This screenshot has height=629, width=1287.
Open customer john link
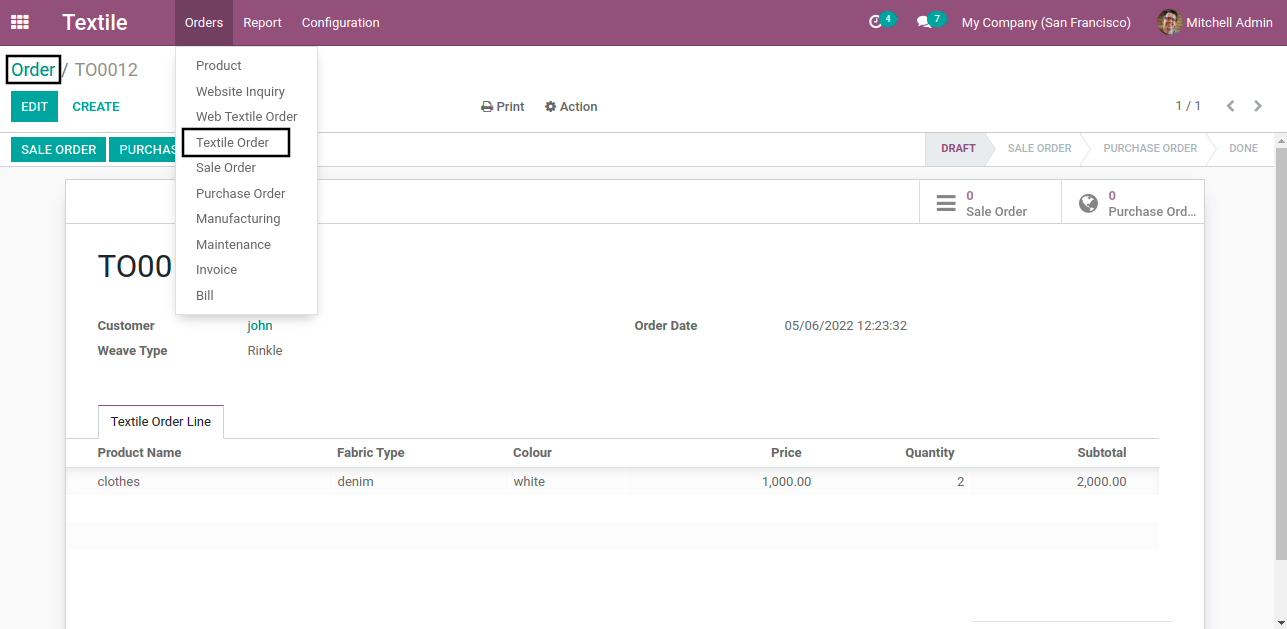pyautogui.click(x=260, y=326)
